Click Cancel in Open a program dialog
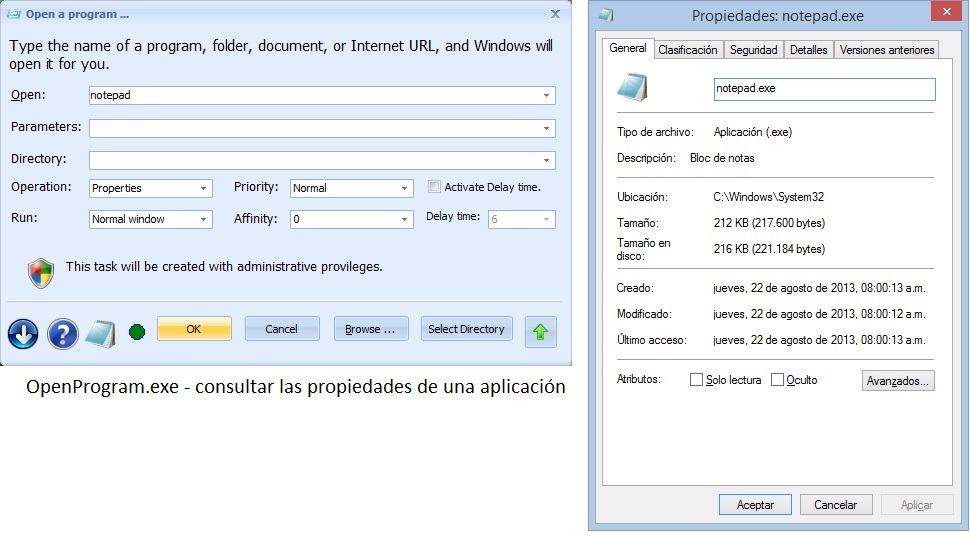970x537 pixels. click(x=282, y=329)
